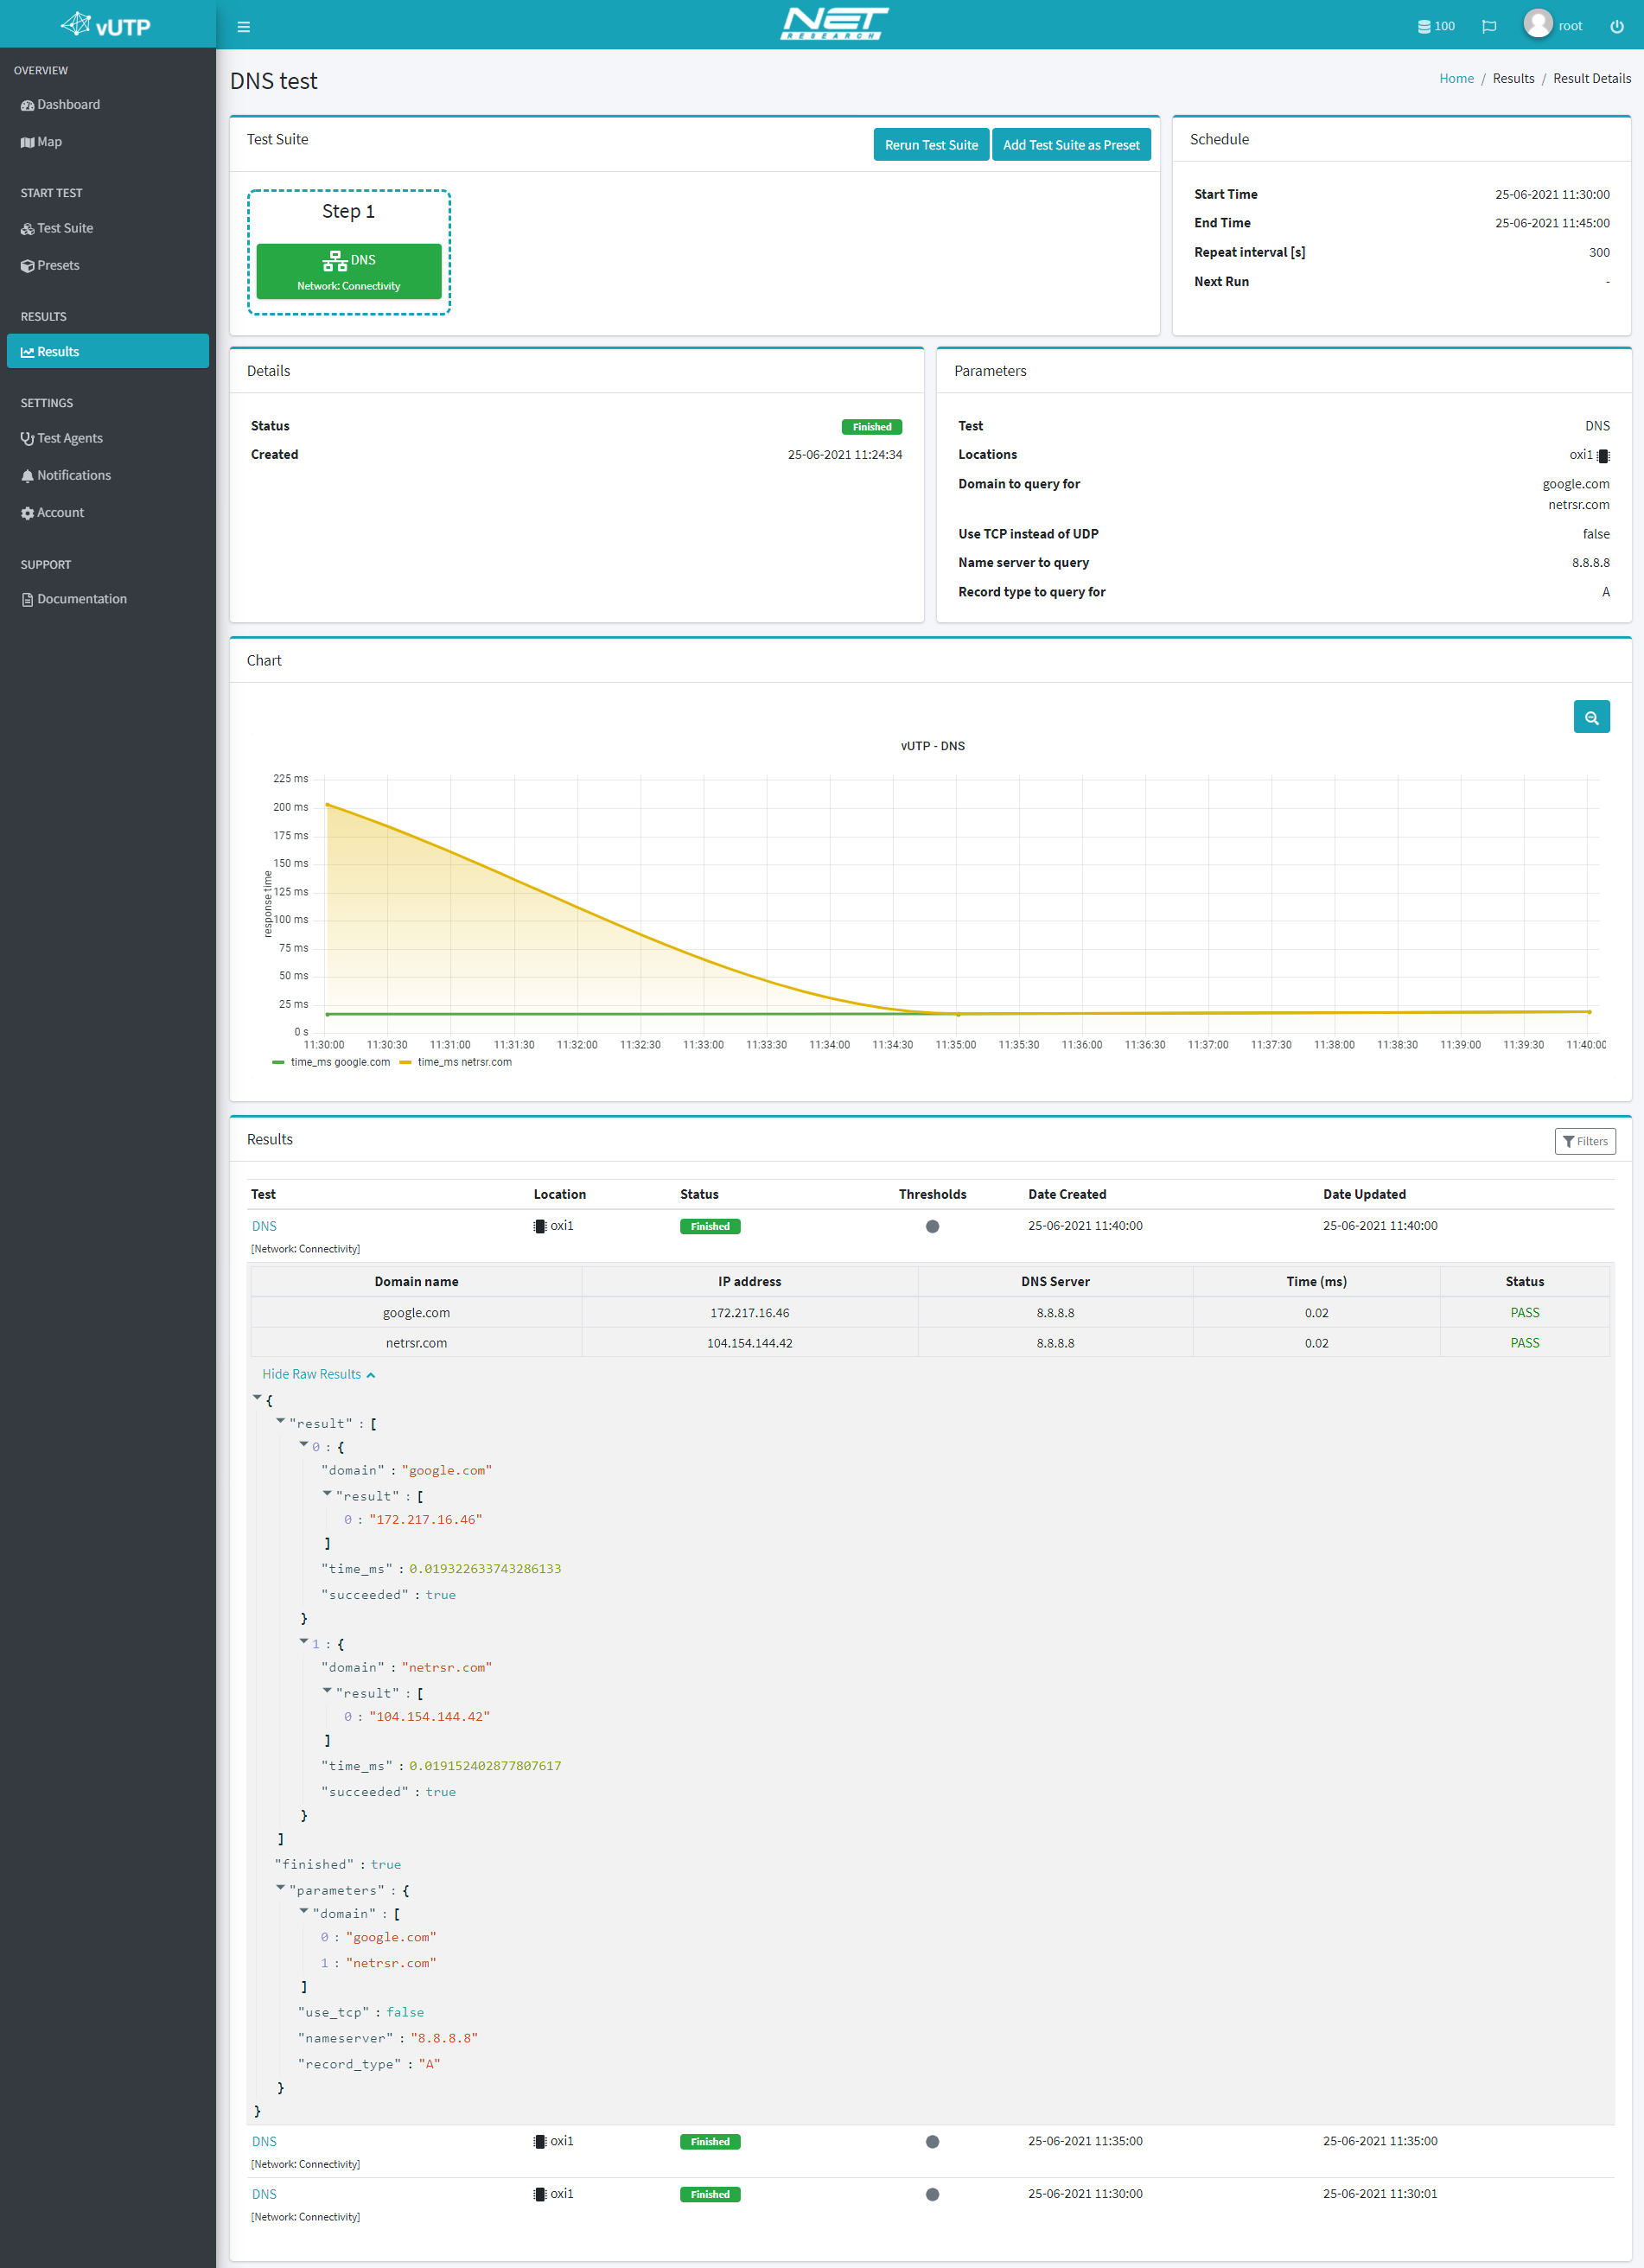This screenshot has width=1644, height=2268.
Task: Open Presets in the sidebar
Action: click(108, 265)
